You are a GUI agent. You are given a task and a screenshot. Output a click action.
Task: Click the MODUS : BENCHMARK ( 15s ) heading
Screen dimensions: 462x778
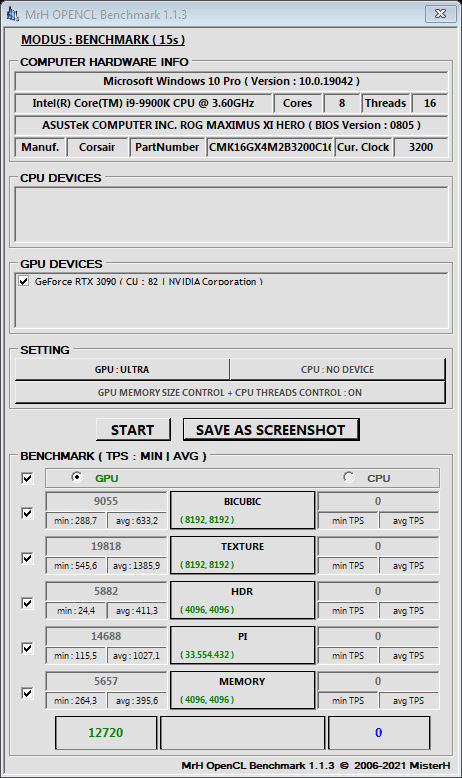coord(103,40)
